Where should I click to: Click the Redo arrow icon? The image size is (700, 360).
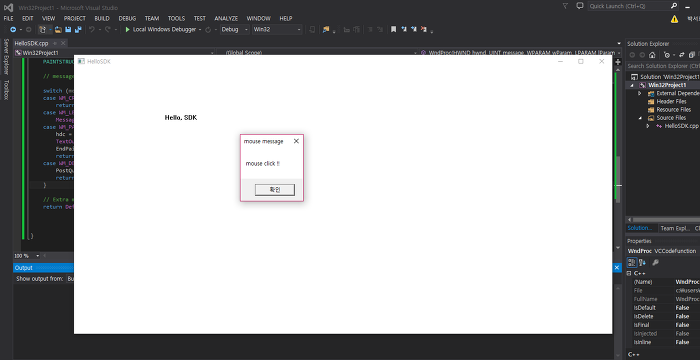(107, 29)
